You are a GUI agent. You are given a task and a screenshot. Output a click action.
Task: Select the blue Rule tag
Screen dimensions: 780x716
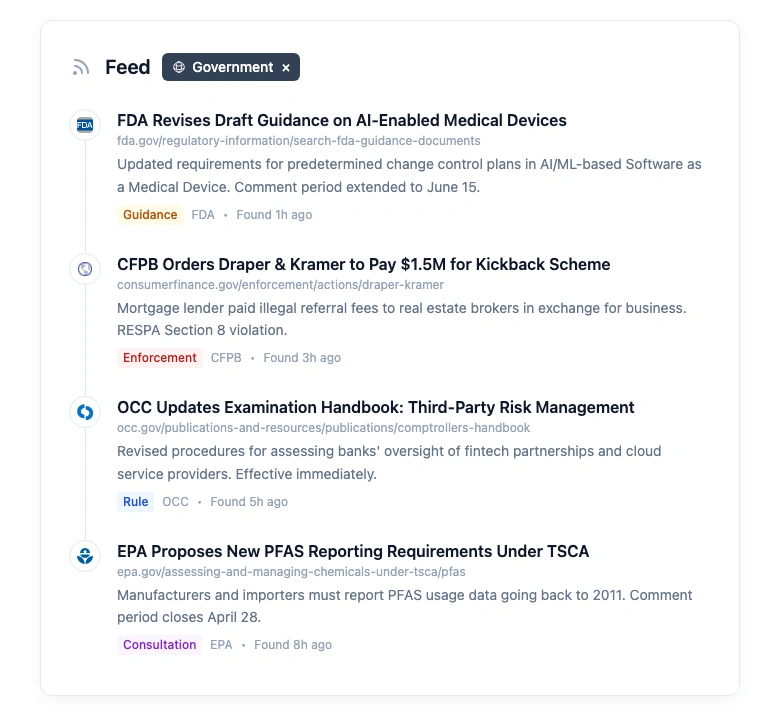coord(136,502)
